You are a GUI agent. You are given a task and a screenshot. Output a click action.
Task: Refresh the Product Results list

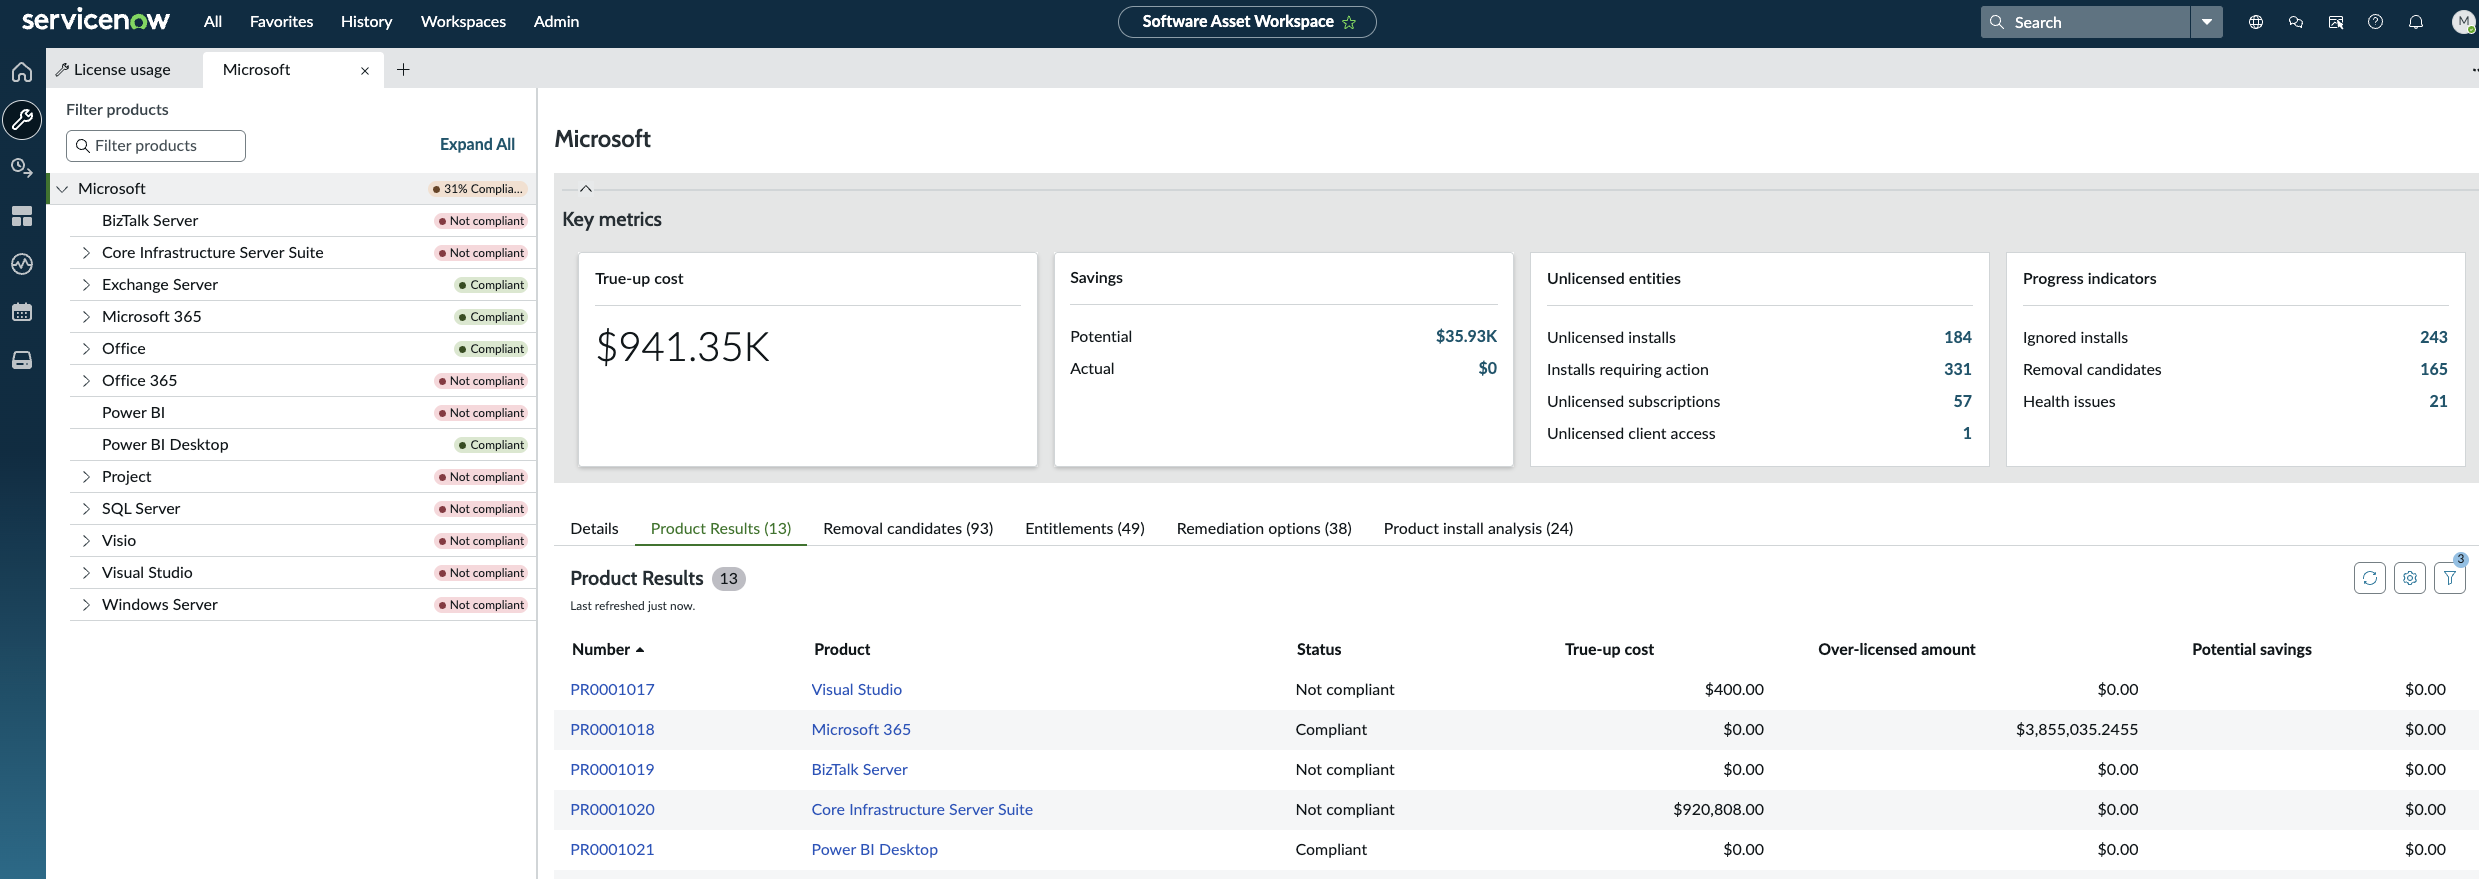coord(2370,578)
